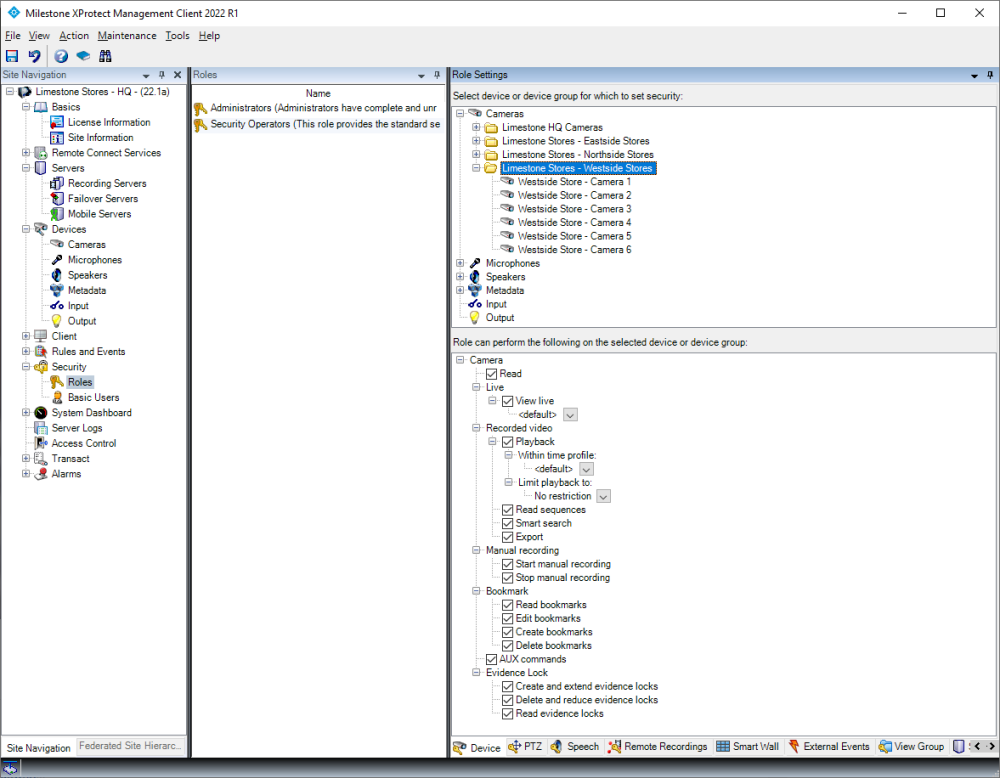The height and width of the screenshot is (778, 1000).
Task: Open the Limit playback to dropdown
Action: coord(603,496)
